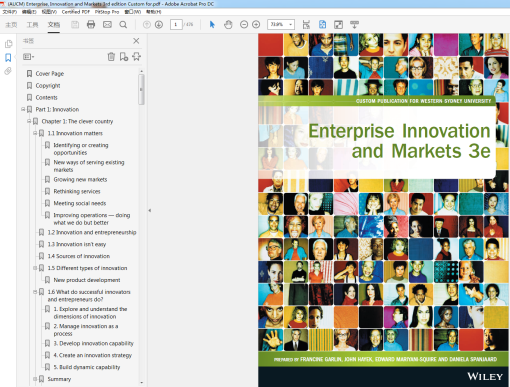Open the search magnifier tool
This screenshot has height=387, width=510.
point(123,25)
